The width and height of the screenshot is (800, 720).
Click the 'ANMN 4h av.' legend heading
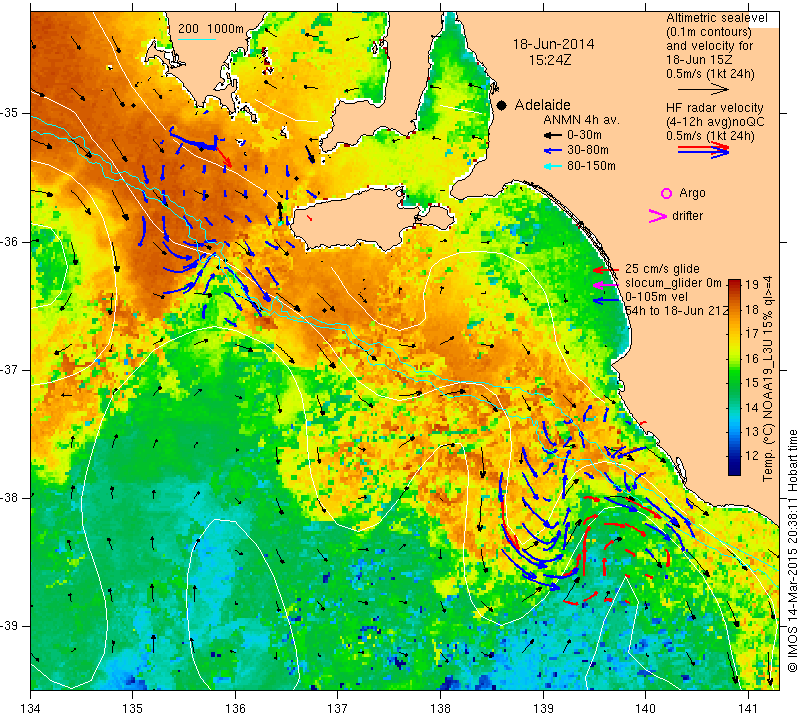pos(581,120)
